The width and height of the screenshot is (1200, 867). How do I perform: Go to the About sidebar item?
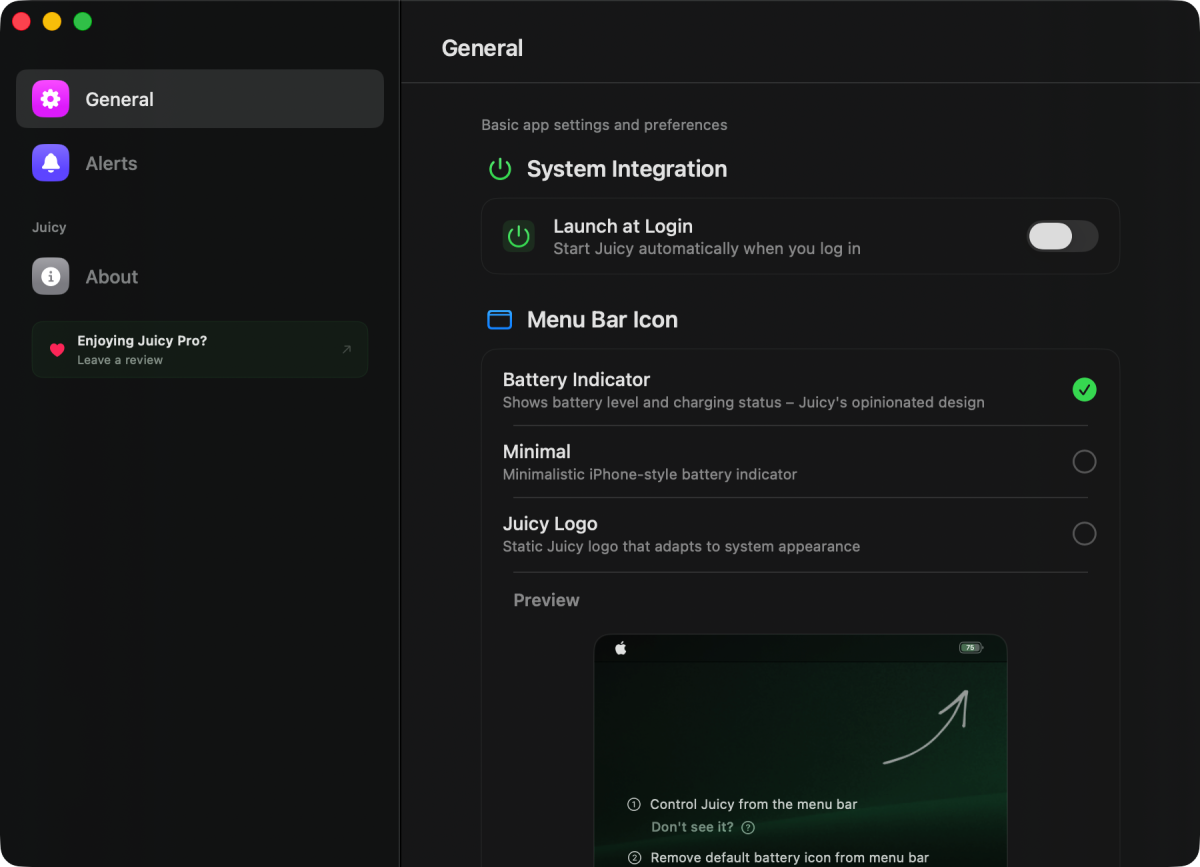111,277
